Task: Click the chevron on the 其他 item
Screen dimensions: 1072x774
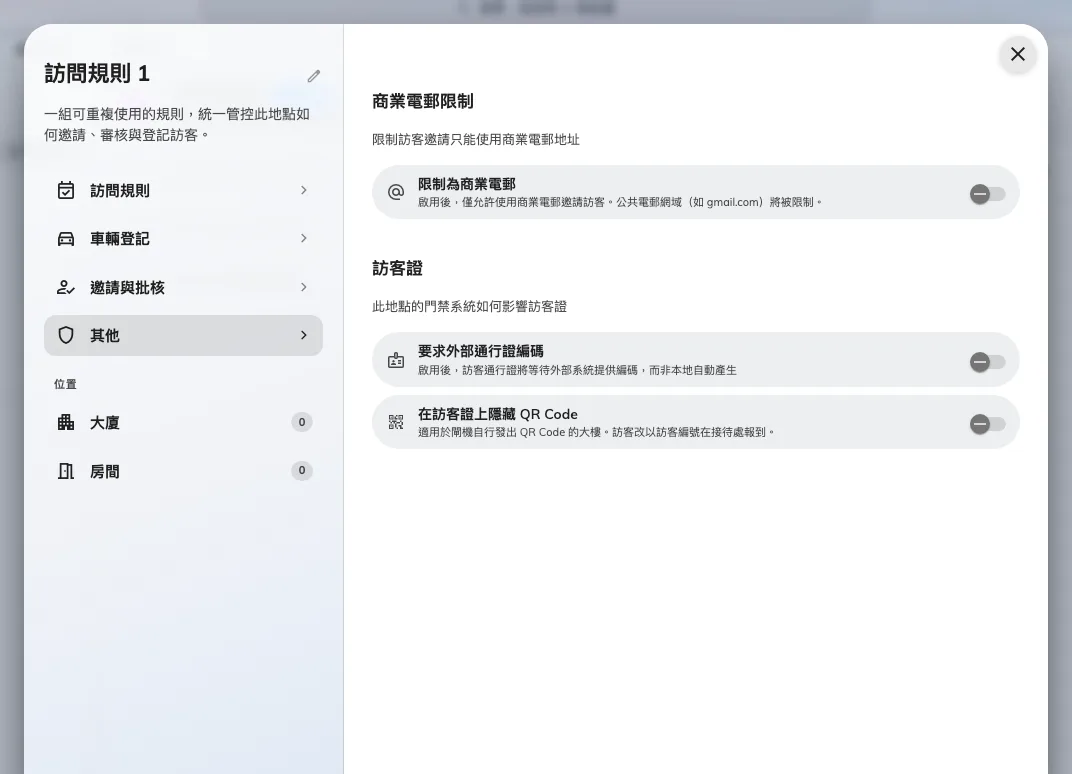Action: point(304,335)
